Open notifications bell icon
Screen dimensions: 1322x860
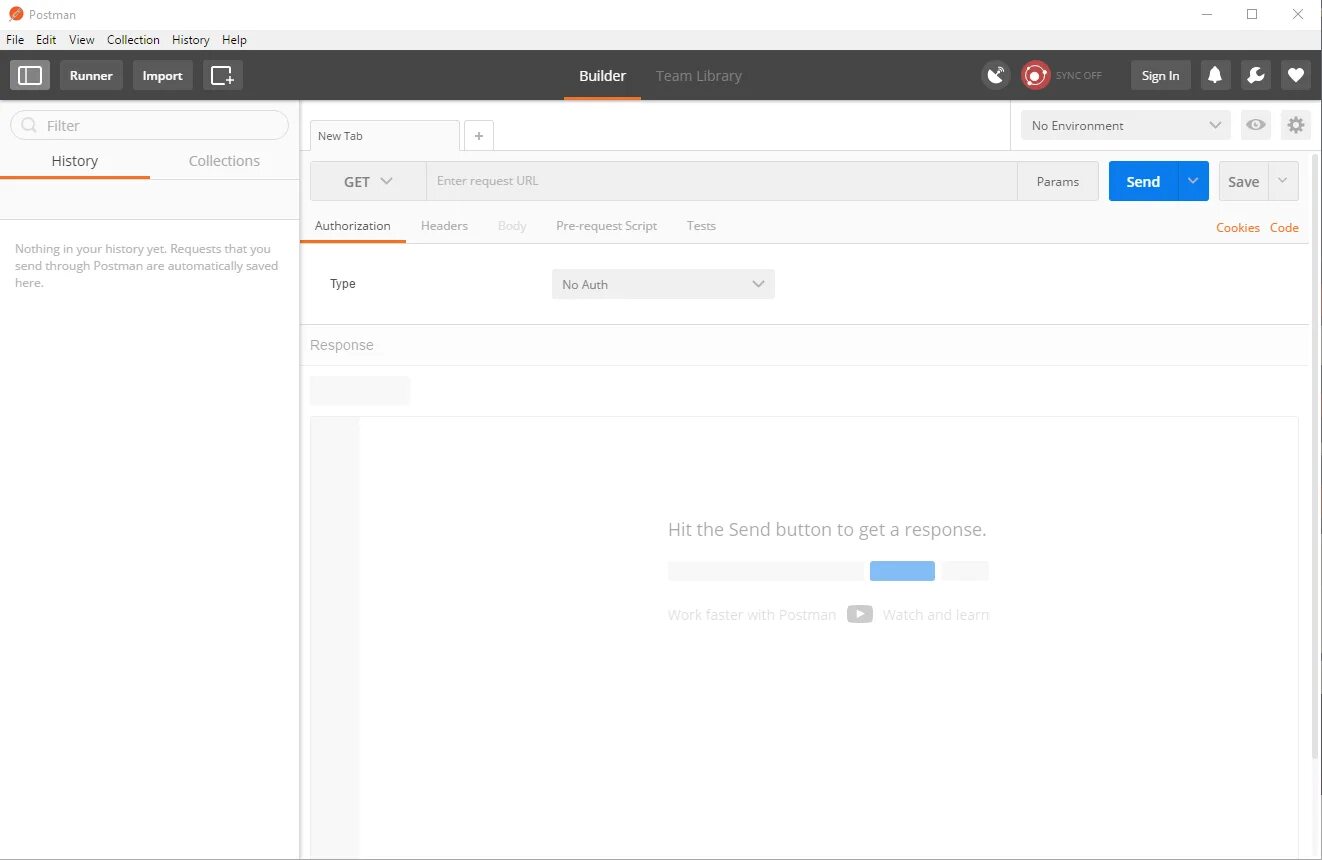point(1215,75)
